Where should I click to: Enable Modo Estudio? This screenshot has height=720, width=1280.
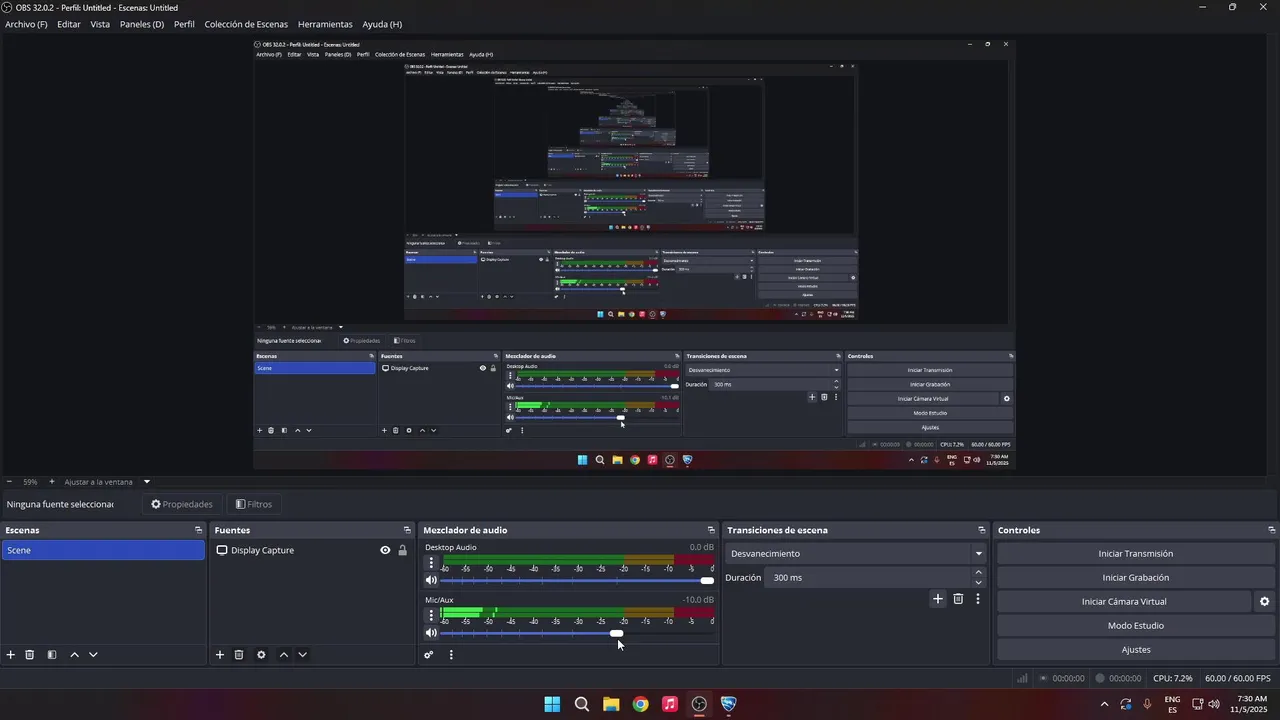coord(1136,626)
